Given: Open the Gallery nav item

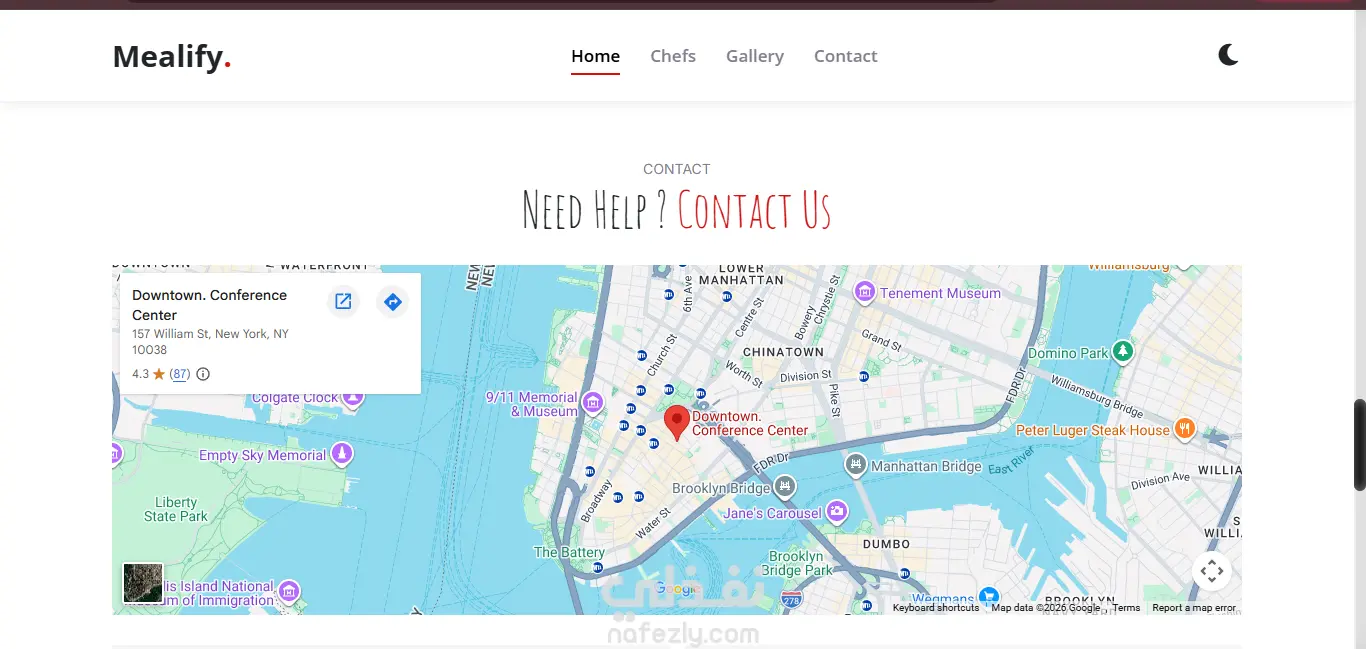Looking at the screenshot, I should [755, 56].
